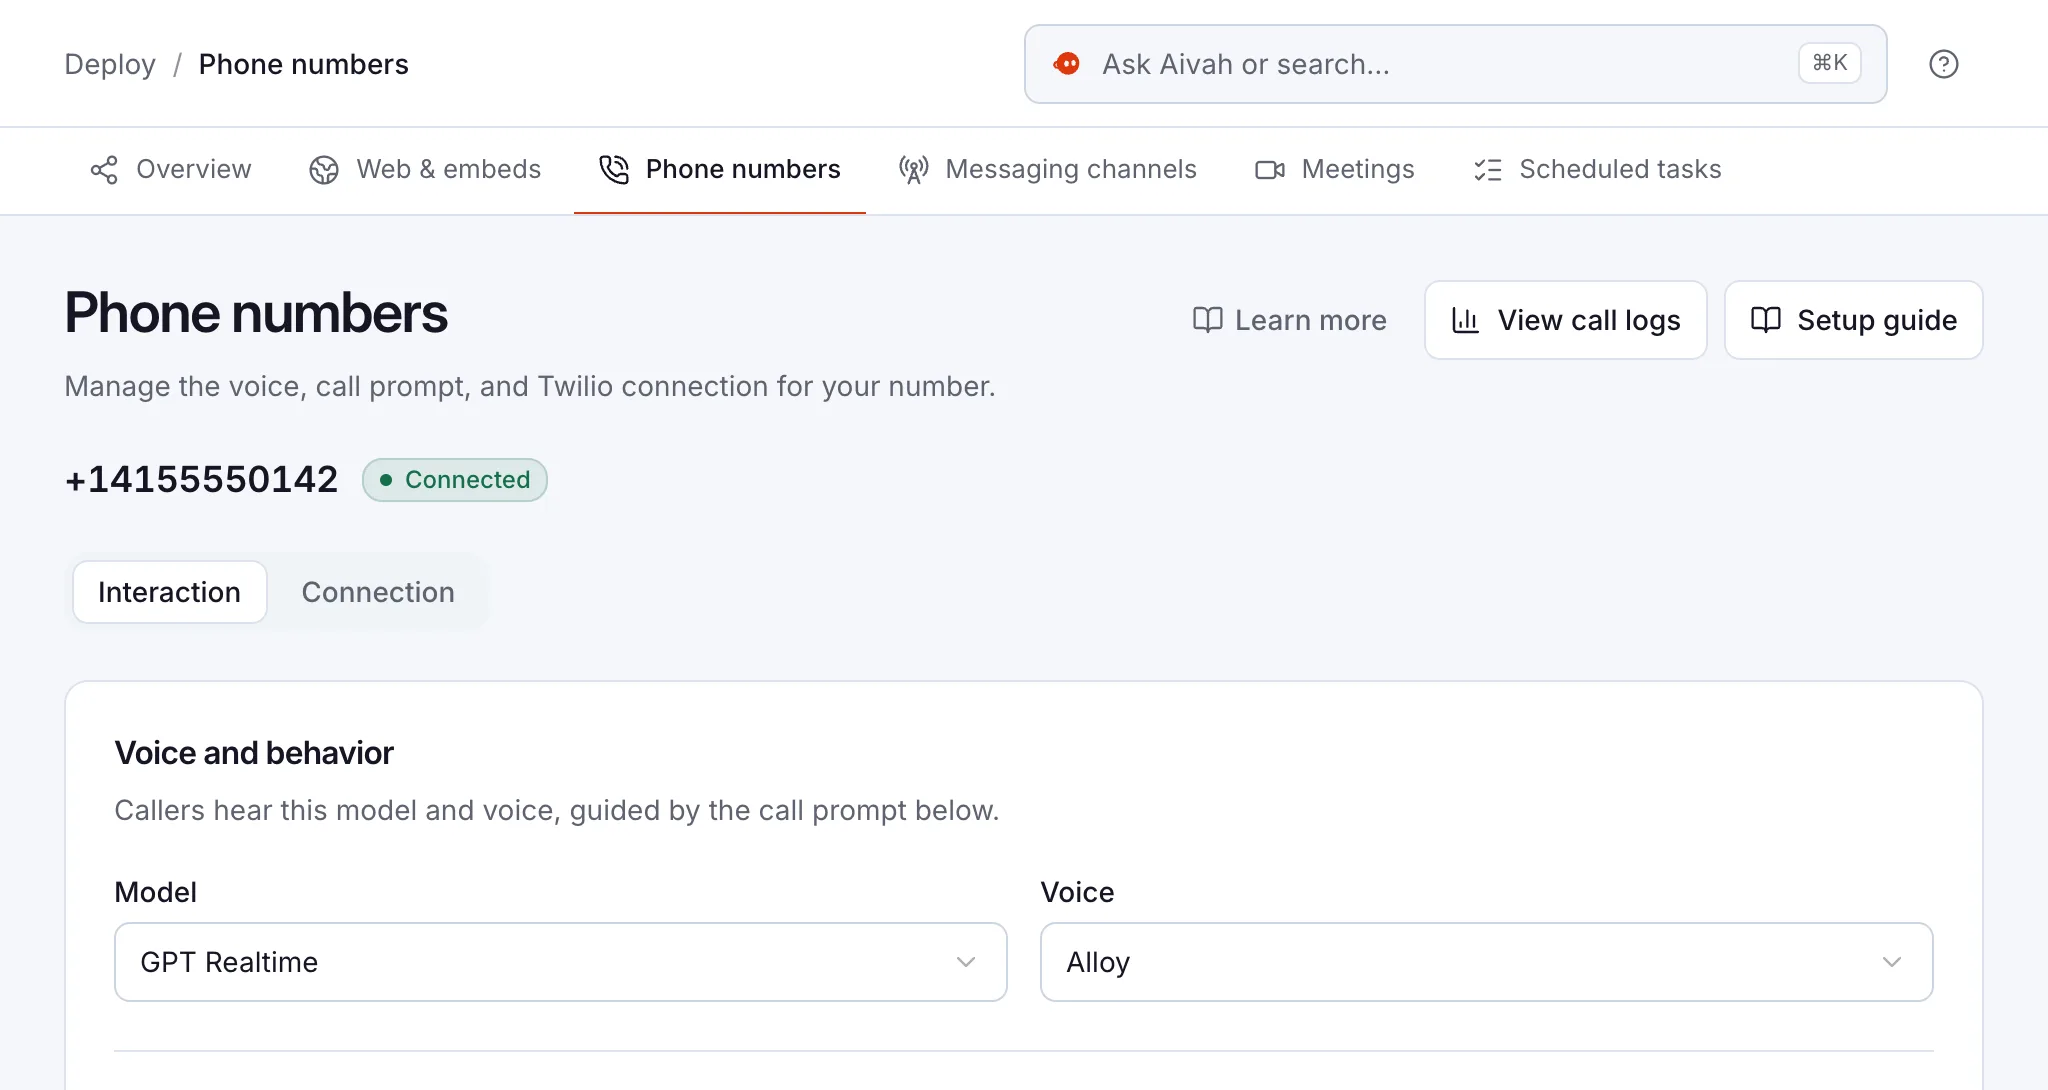Expand the Voice dropdown chevron
Screen dimensions: 2048x1090
click(1892, 962)
